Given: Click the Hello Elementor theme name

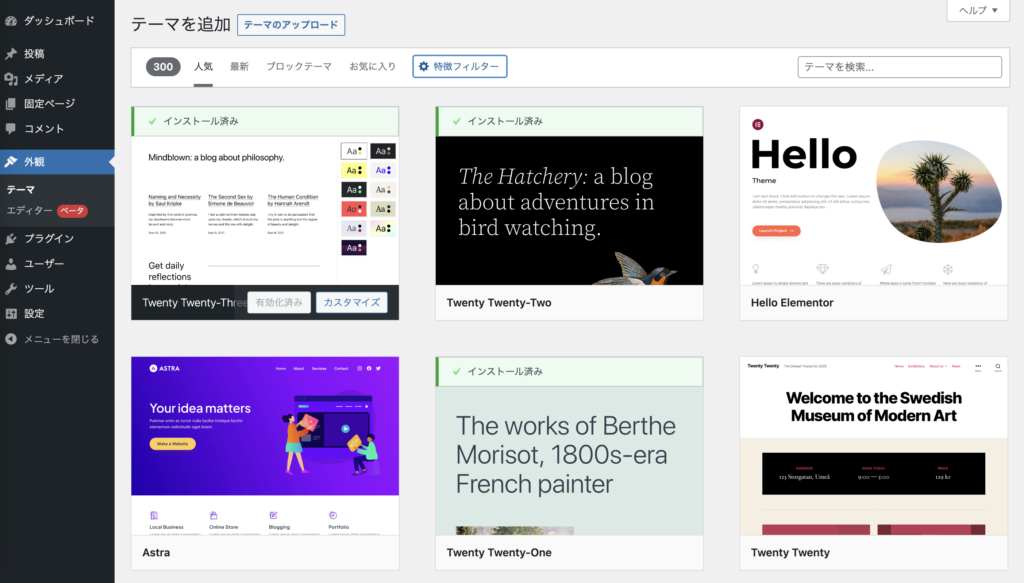Looking at the screenshot, I should 792,303.
